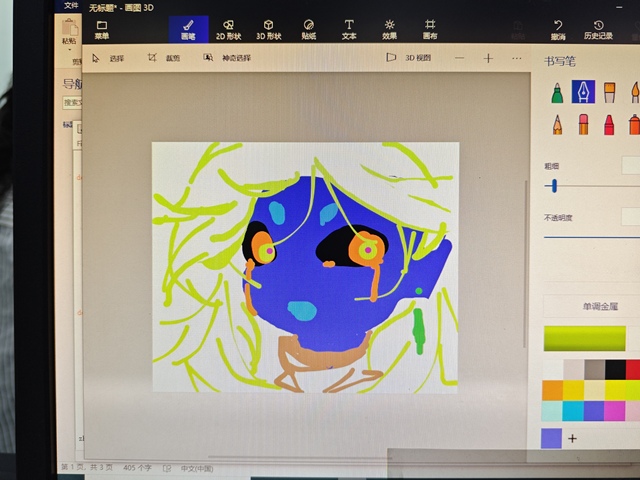Pick the Select (选择) tool

coord(108,58)
